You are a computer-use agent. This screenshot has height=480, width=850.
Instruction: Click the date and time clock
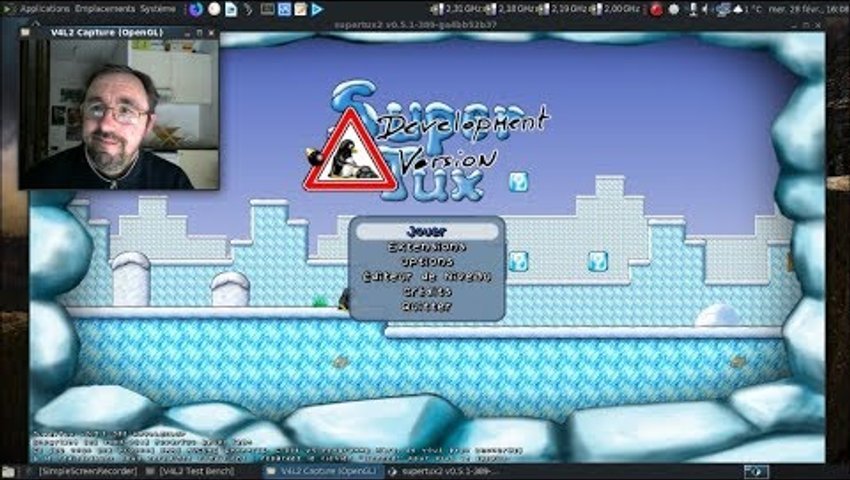811,9
